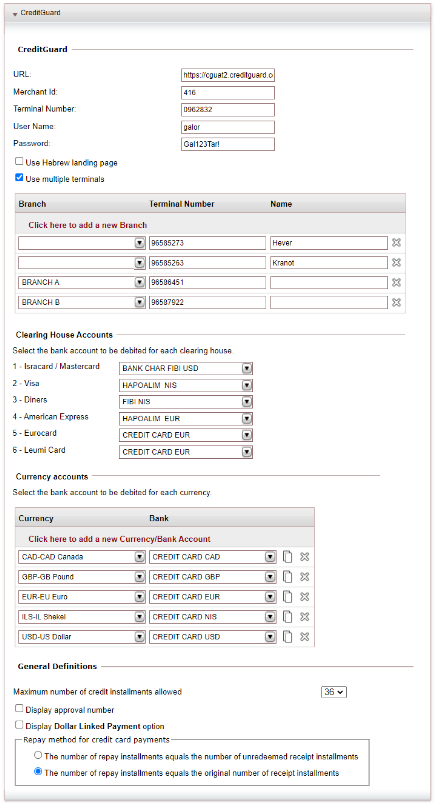The image size is (442, 810).
Task: Enable Display Dollar Linked Payment option
Action: (19, 725)
